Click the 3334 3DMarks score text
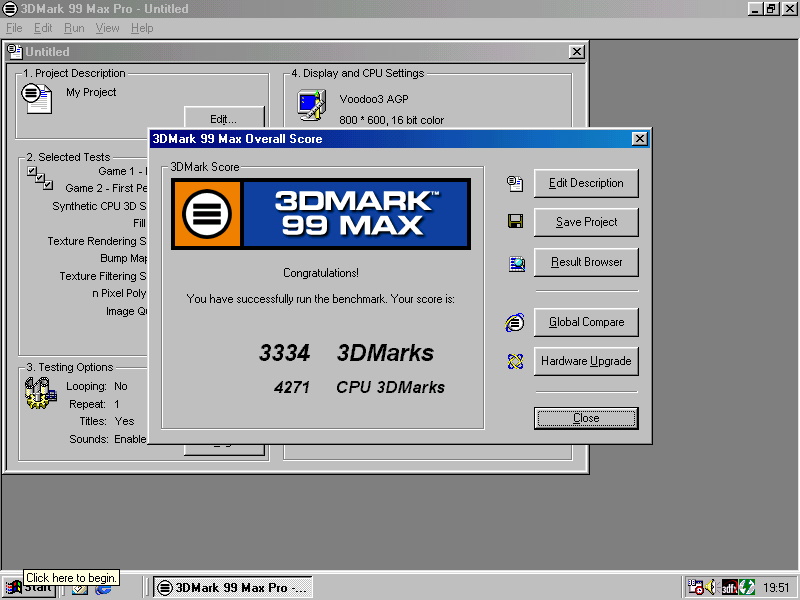 point(346,353)
